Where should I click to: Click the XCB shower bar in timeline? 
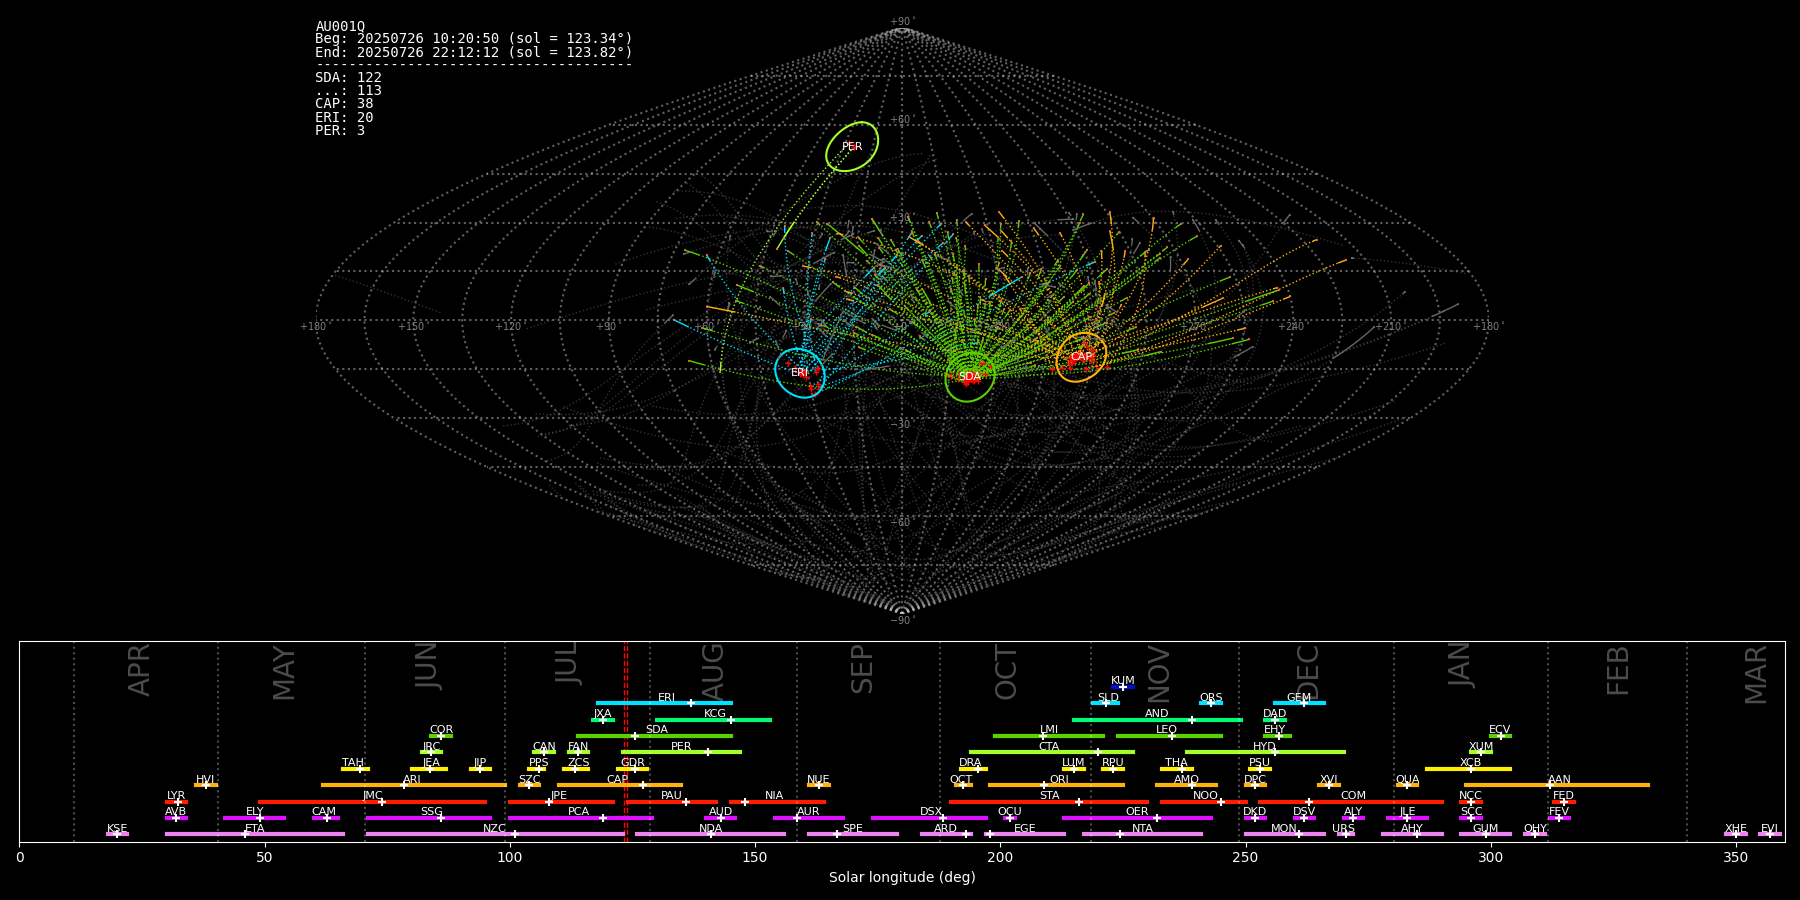point(1468,769)
